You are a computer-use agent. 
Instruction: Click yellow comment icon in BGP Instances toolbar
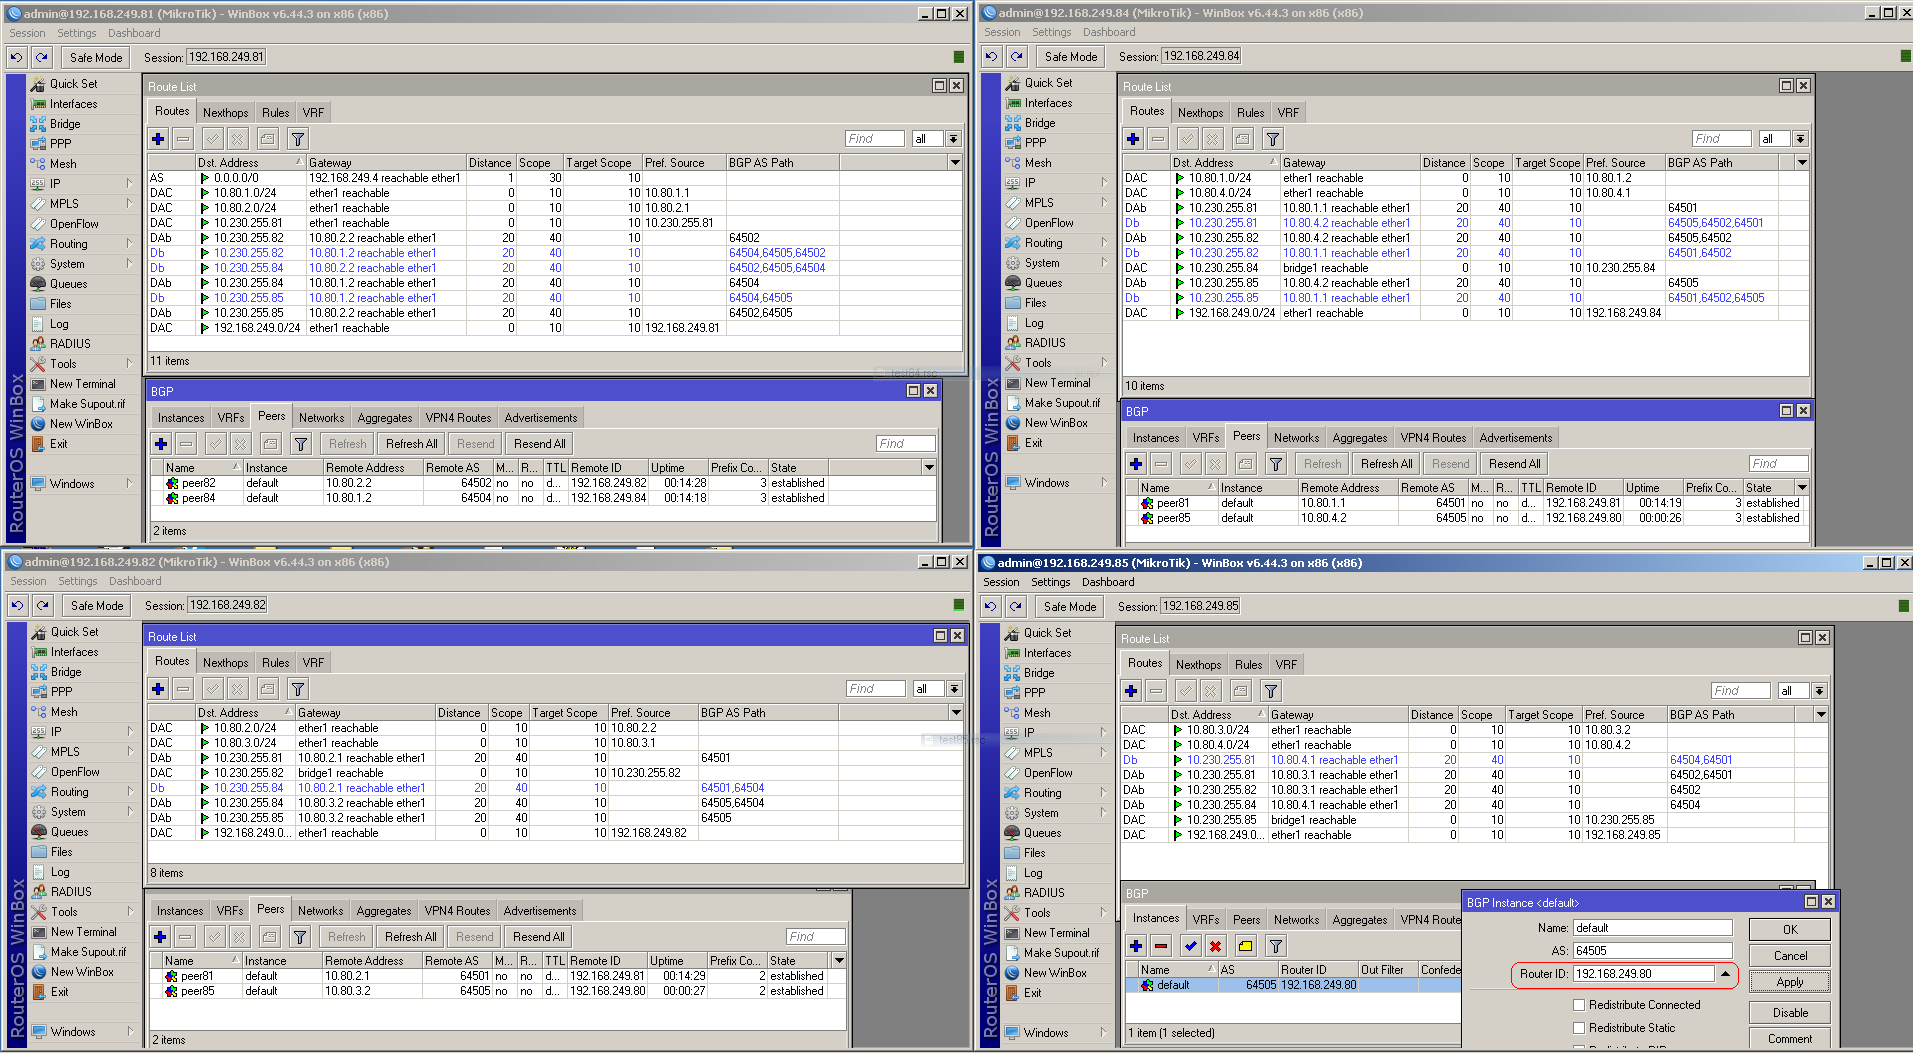pos(1245,946)
